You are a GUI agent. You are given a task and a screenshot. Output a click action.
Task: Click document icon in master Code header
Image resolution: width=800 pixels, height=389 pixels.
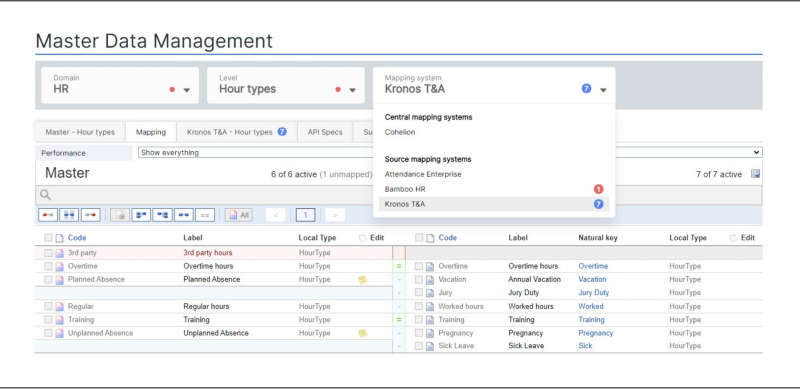tap(59, 238)
